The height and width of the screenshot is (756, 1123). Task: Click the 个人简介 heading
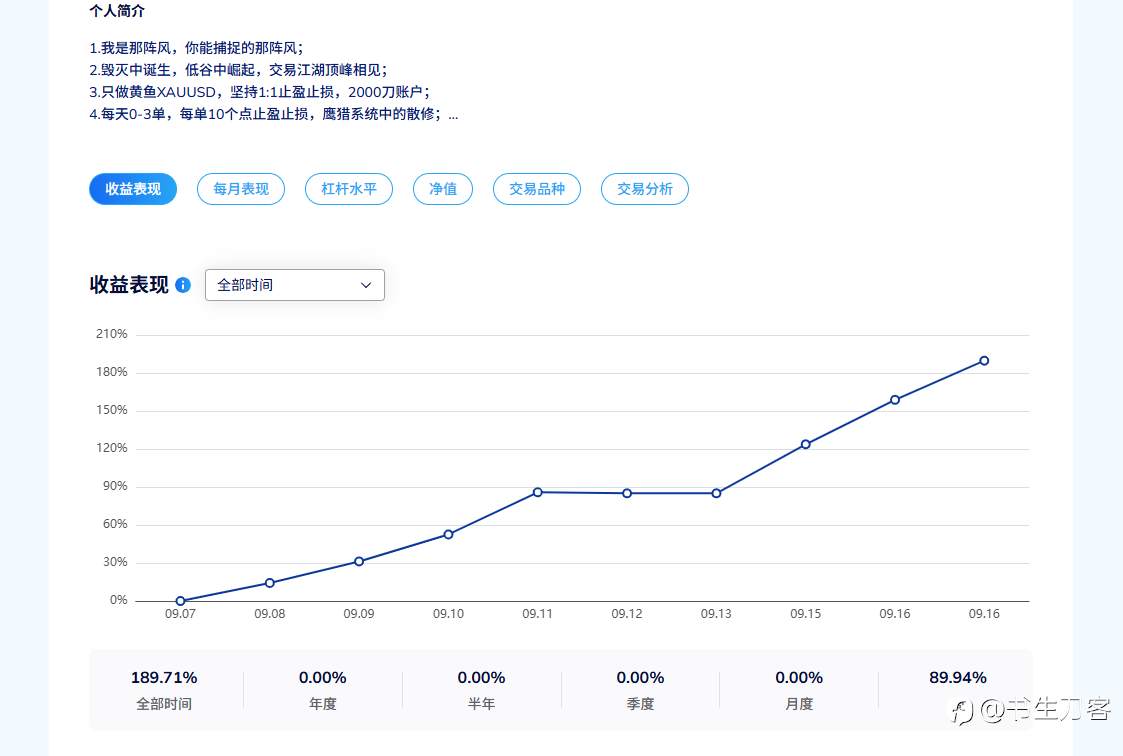coord(117,11)
